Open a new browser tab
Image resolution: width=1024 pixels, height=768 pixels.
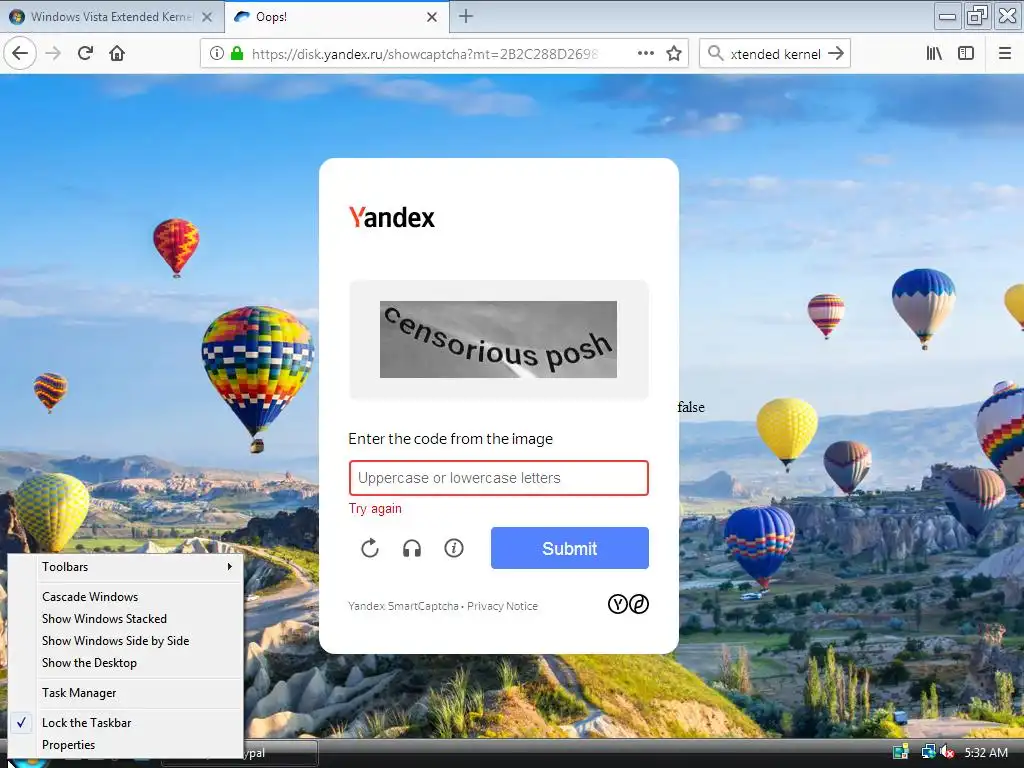click(466, 16)
